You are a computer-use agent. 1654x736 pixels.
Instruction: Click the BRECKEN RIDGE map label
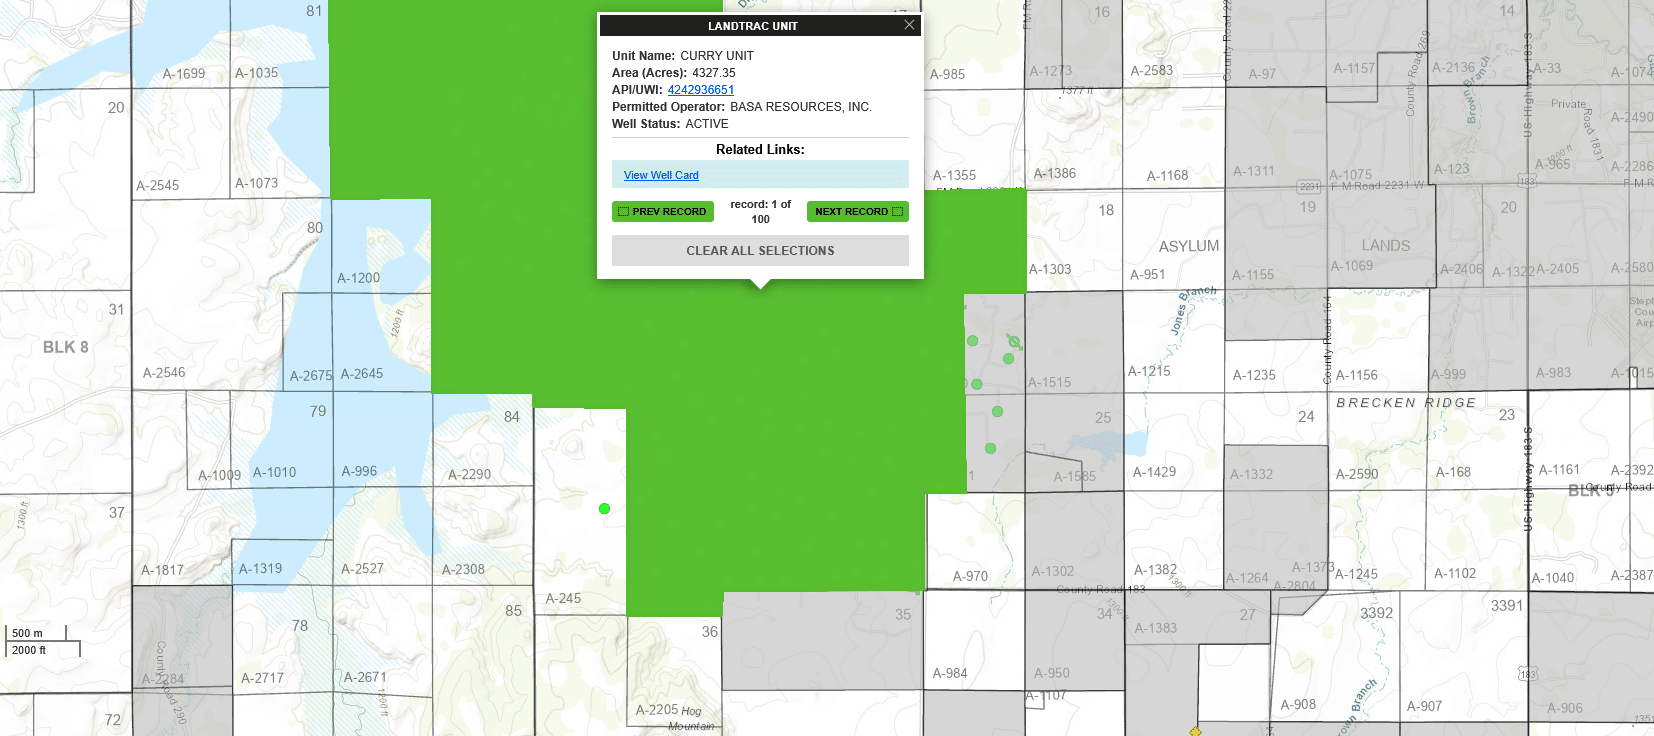tap(1405, 403)
